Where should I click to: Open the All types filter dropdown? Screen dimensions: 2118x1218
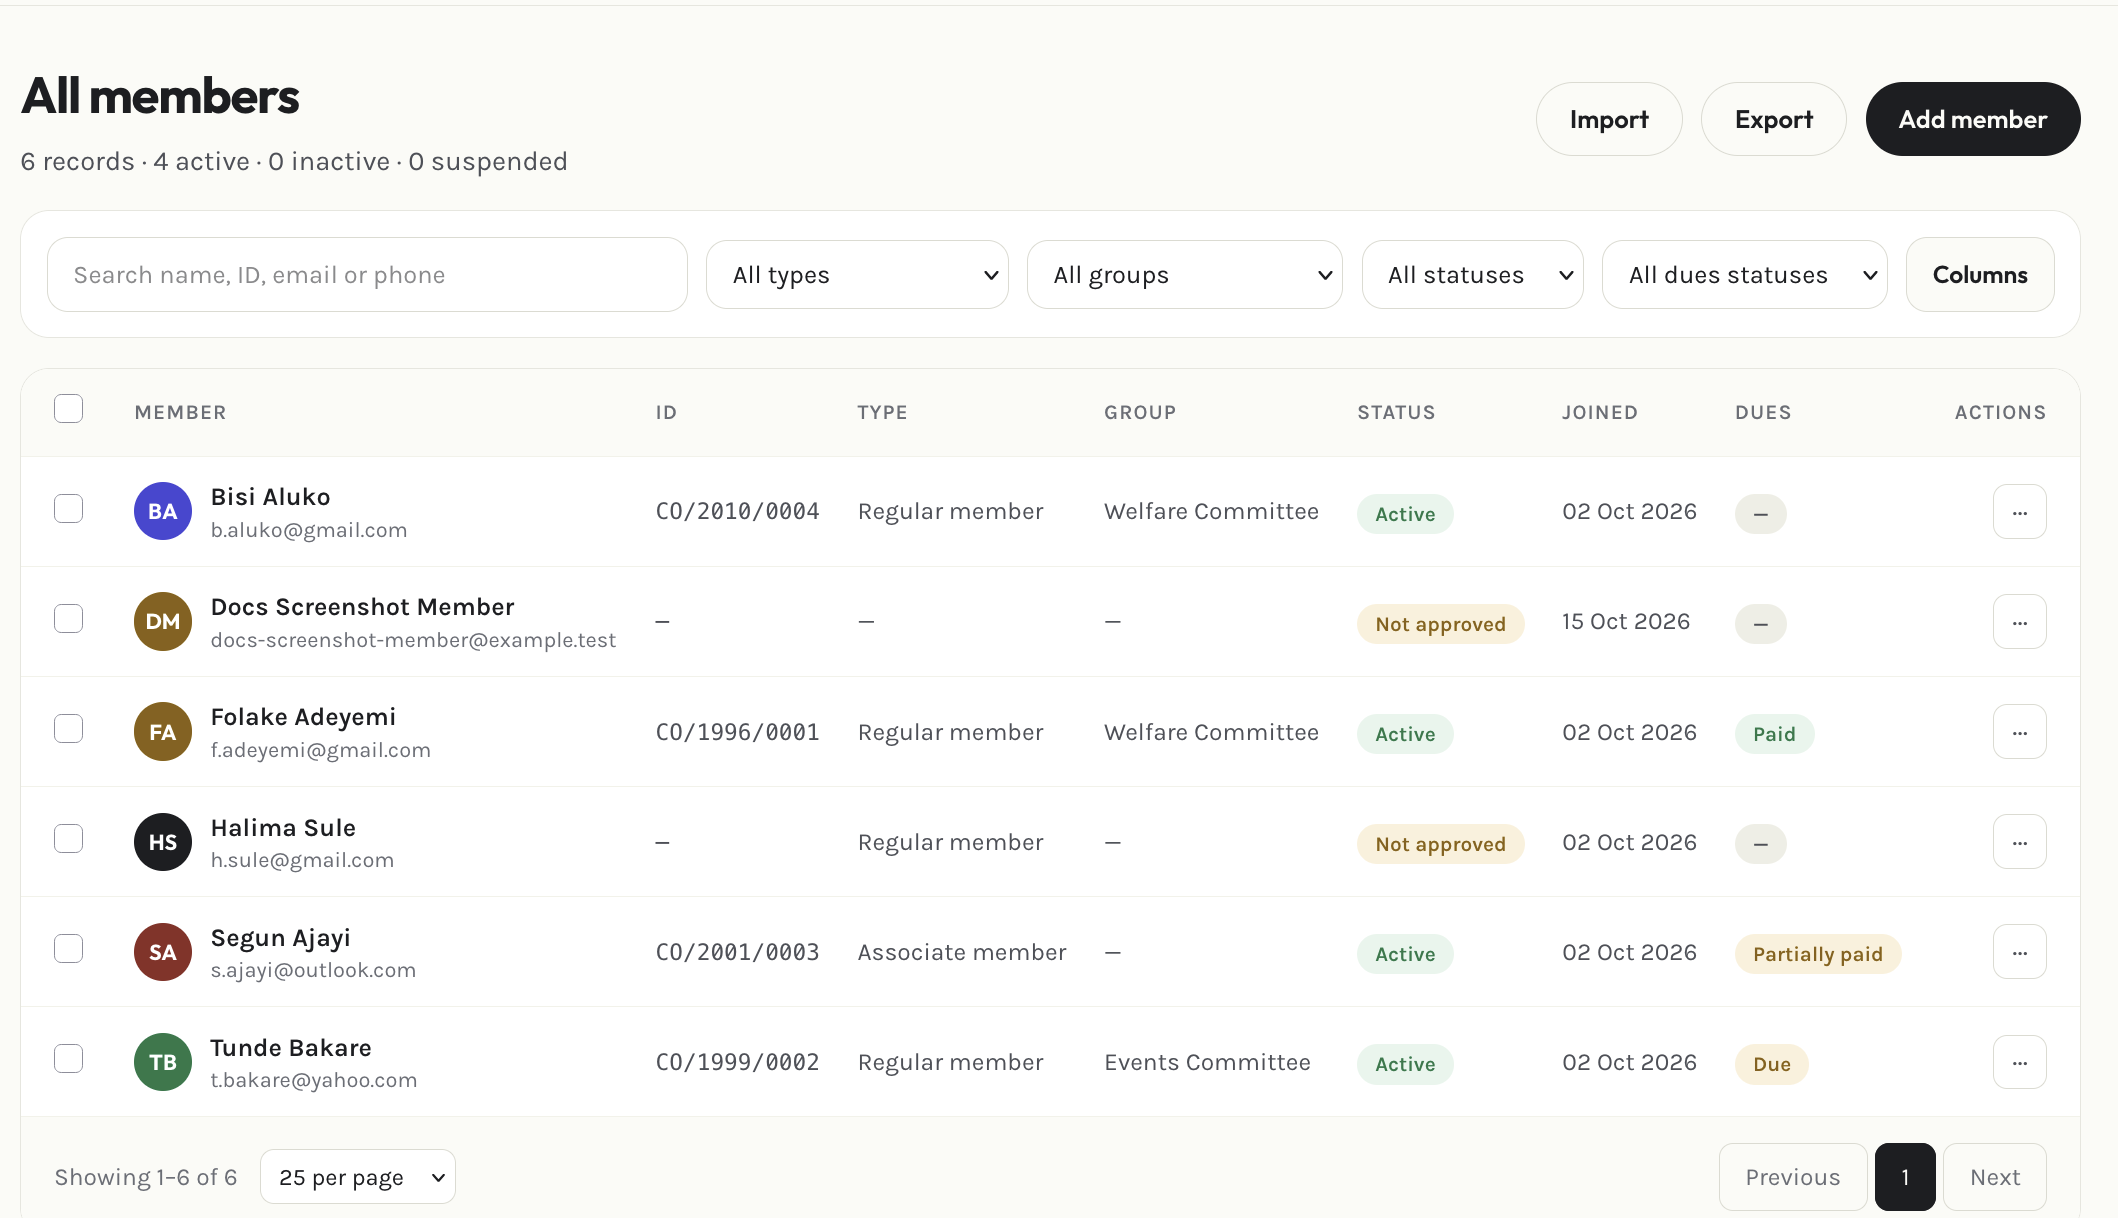pyautogui.click(x=857, y=275)
